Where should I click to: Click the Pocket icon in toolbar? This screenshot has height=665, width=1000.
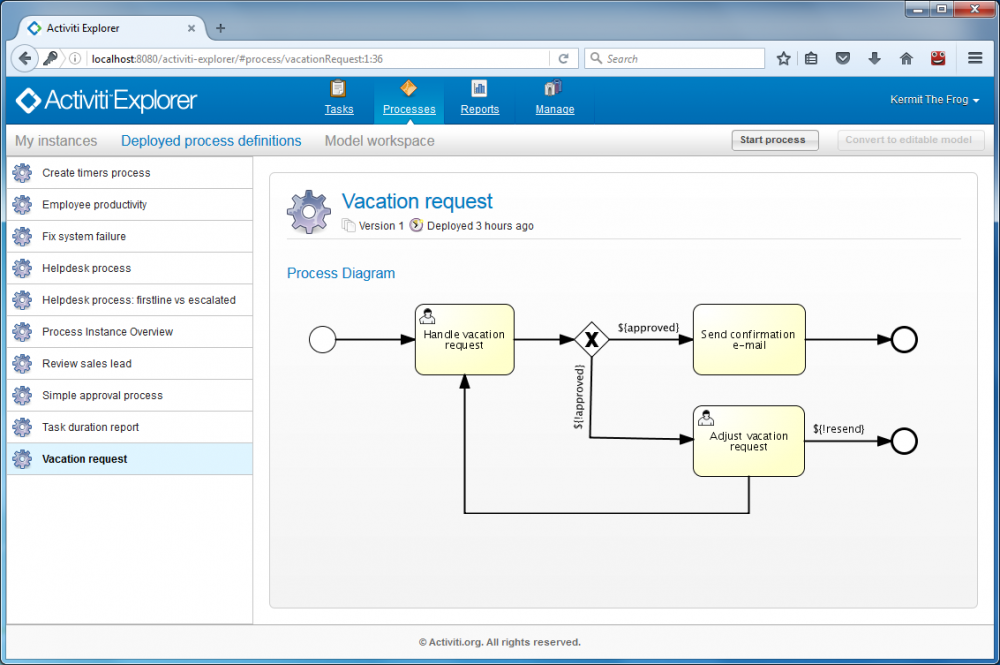(x=842, y=59)
